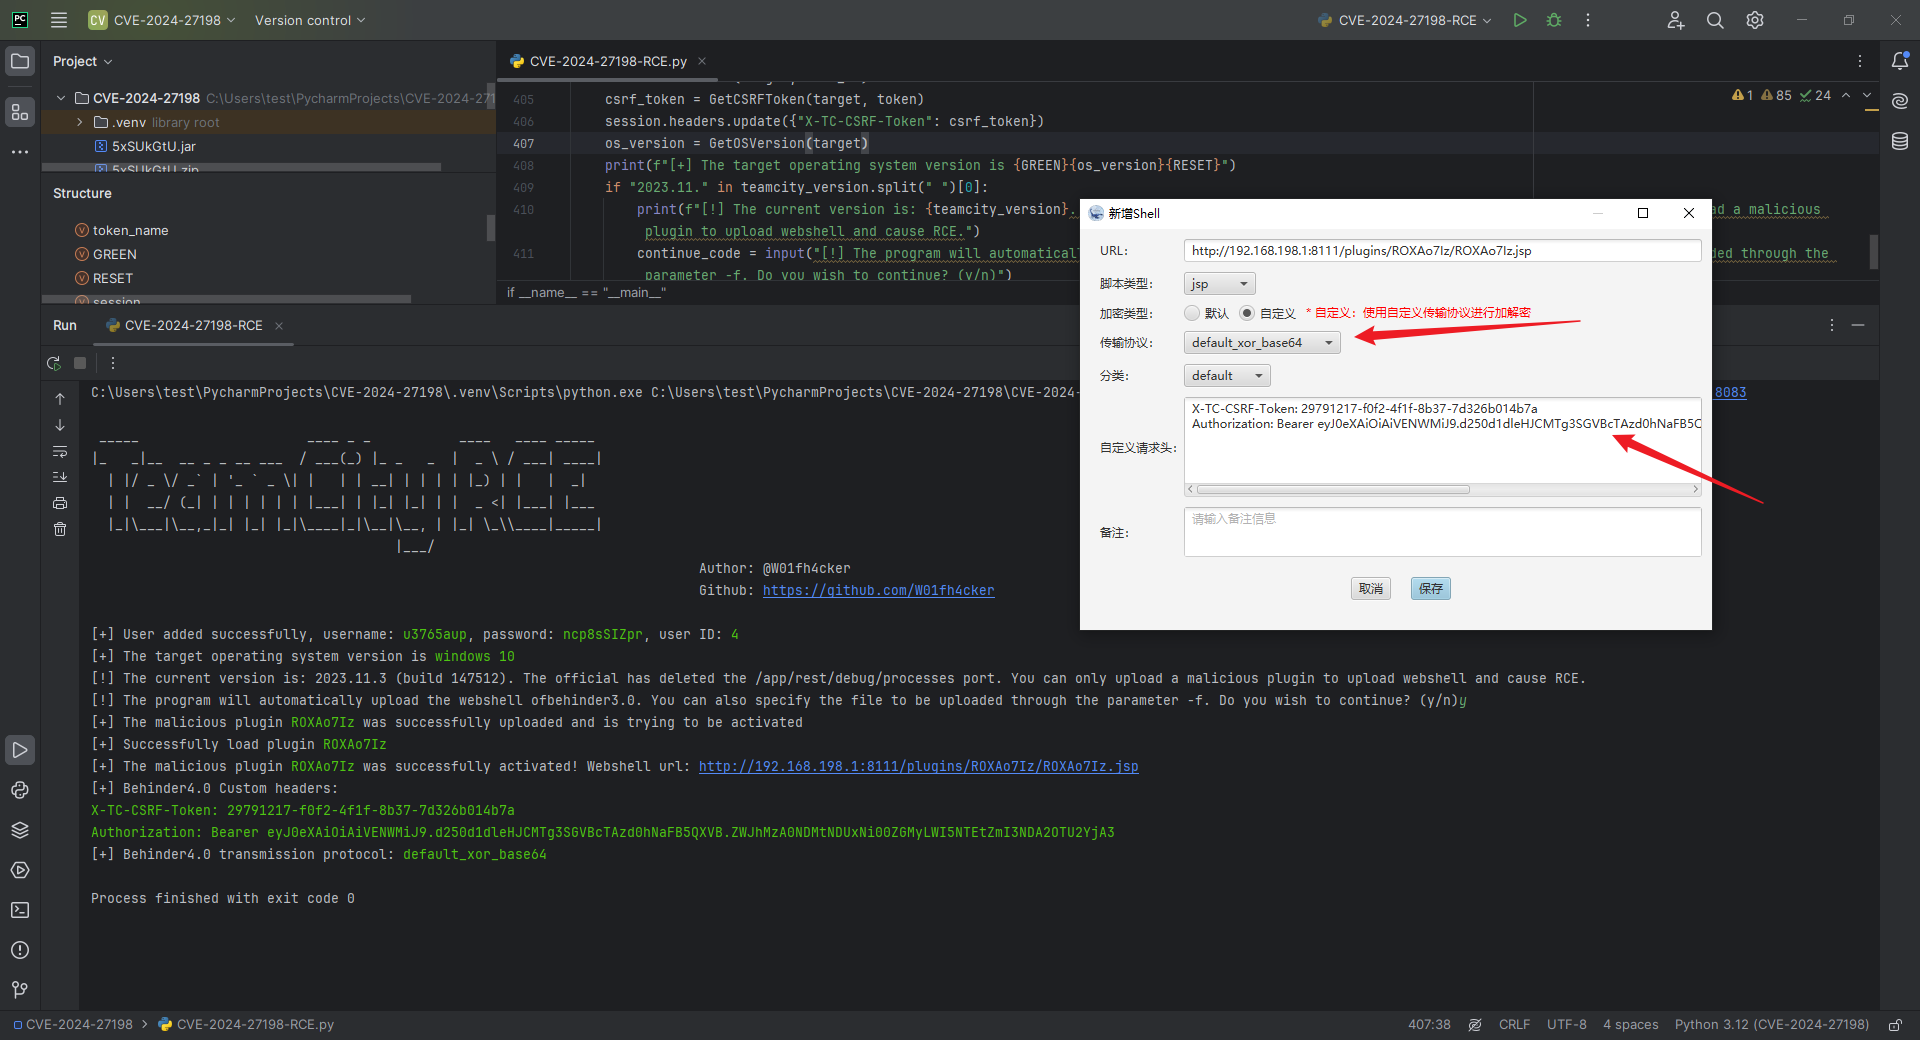Open More Actions next to the Debug button
Screen dimensions: 1920x1040
tap(1588, 20)
